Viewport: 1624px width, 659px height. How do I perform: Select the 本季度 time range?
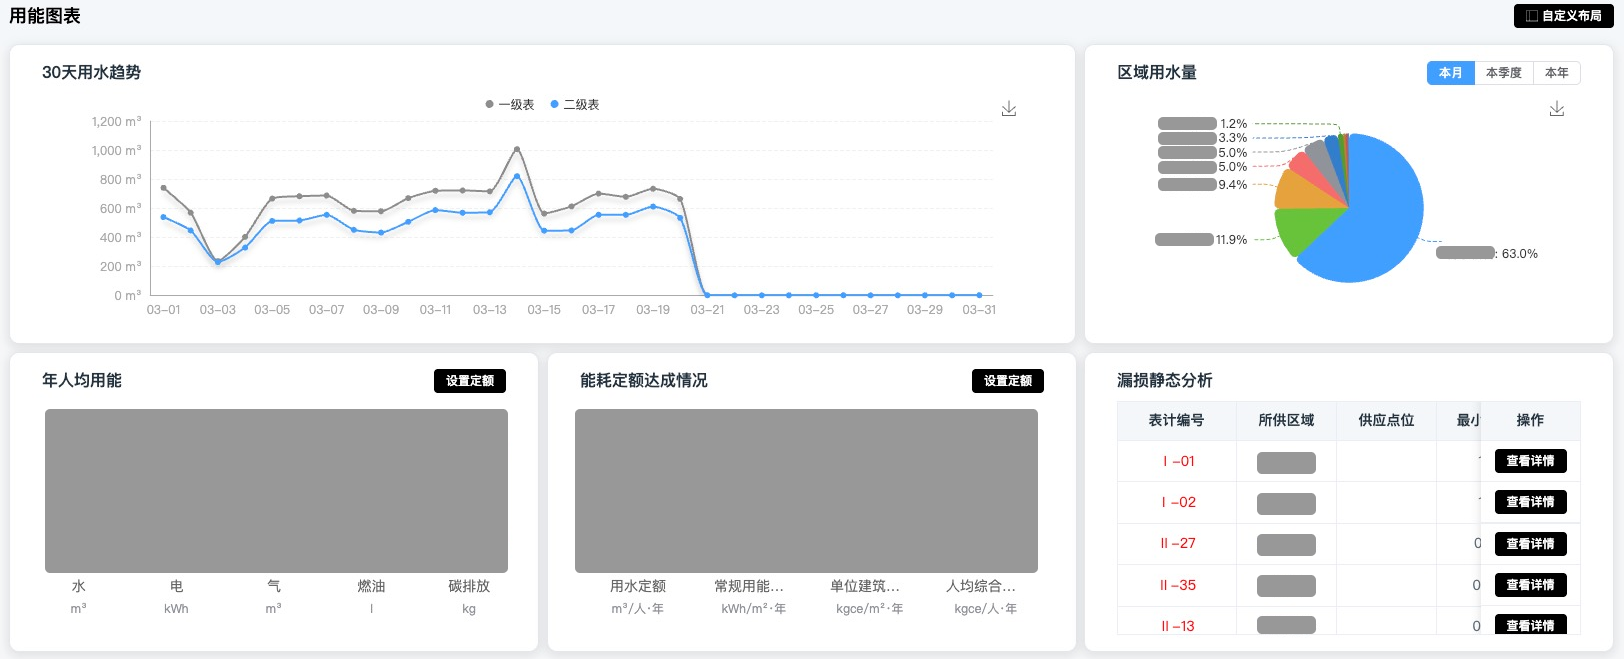pos(1503,73)
